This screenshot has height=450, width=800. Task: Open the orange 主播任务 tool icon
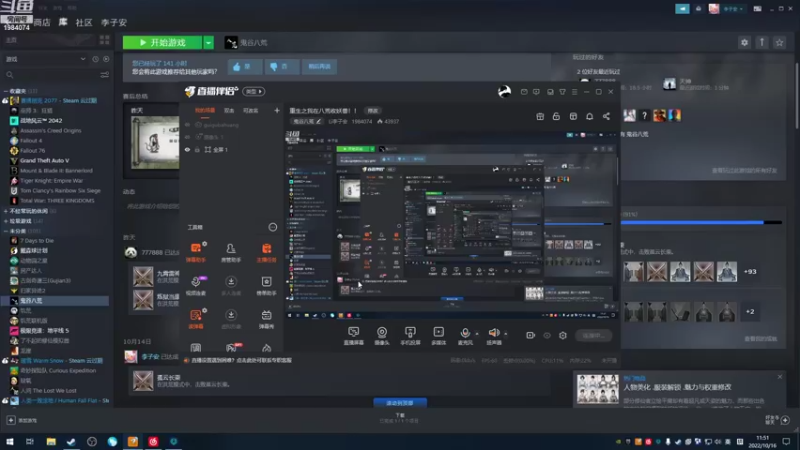tap(266, 252)
